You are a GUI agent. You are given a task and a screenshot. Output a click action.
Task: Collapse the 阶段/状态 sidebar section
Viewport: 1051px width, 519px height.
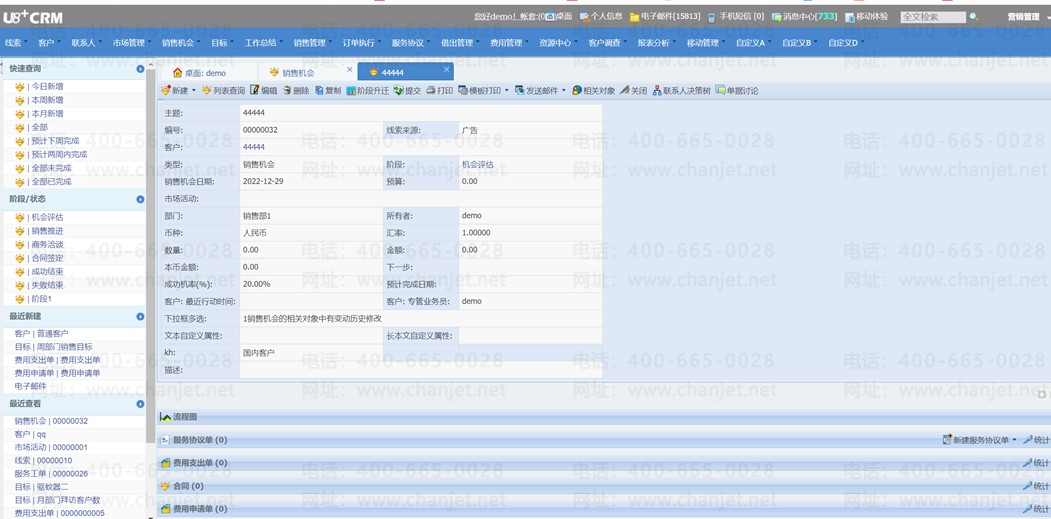(x=140, y=199)
